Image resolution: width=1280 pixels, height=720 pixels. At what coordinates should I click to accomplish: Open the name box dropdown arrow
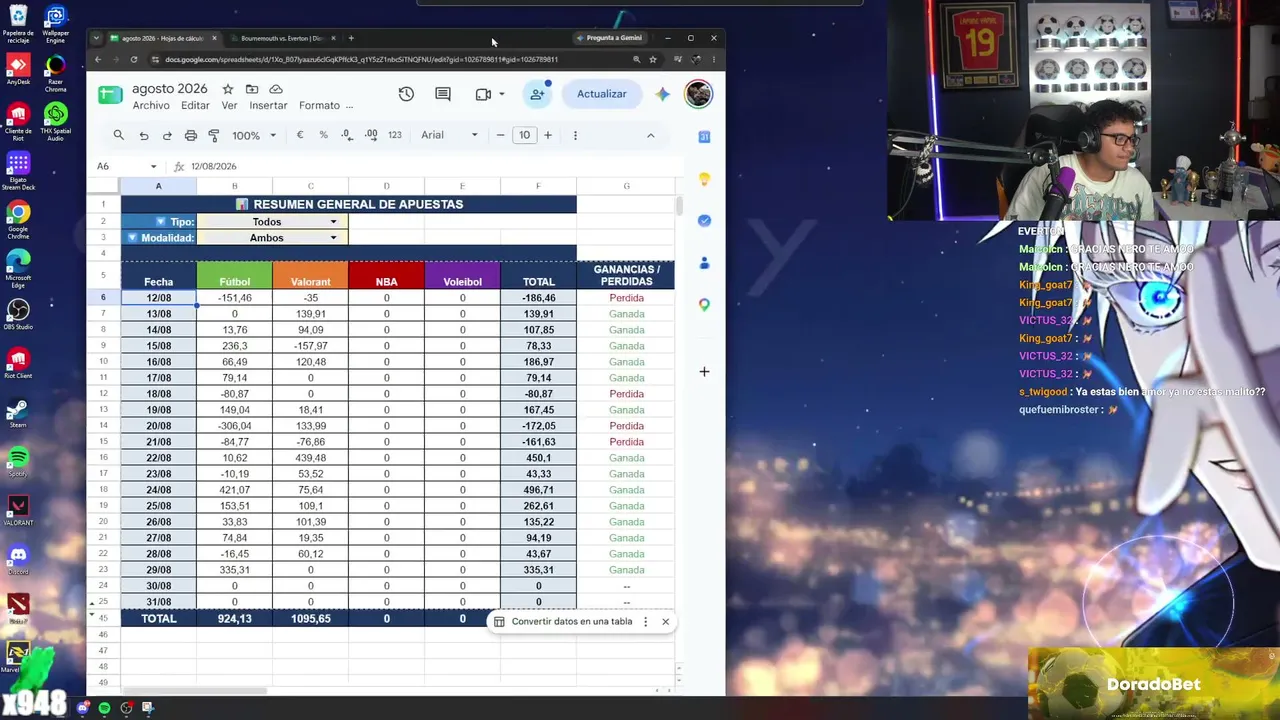(x=153, y=166)
